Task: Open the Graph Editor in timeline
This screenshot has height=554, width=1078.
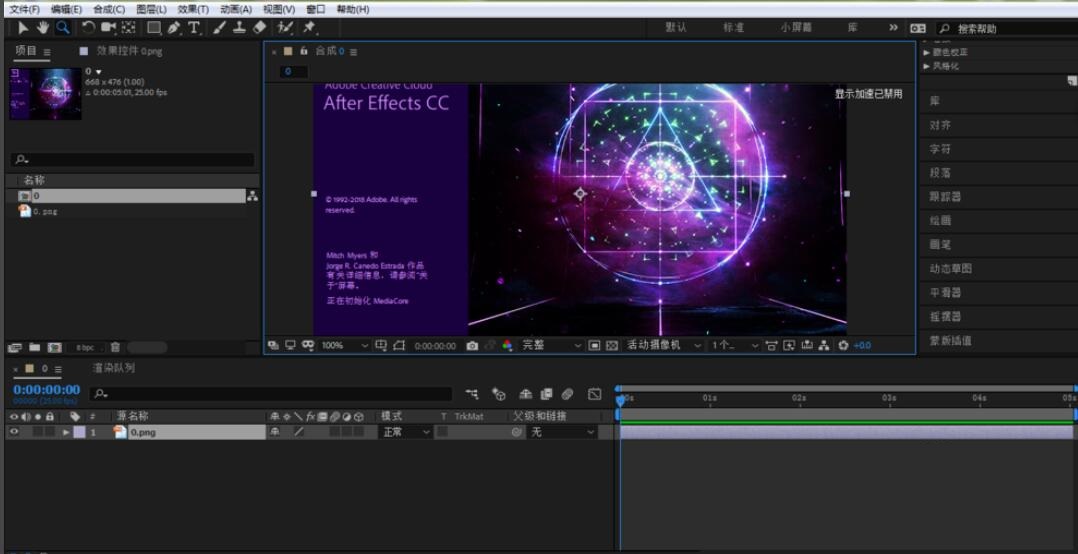Action: click(x=595, y=394)
